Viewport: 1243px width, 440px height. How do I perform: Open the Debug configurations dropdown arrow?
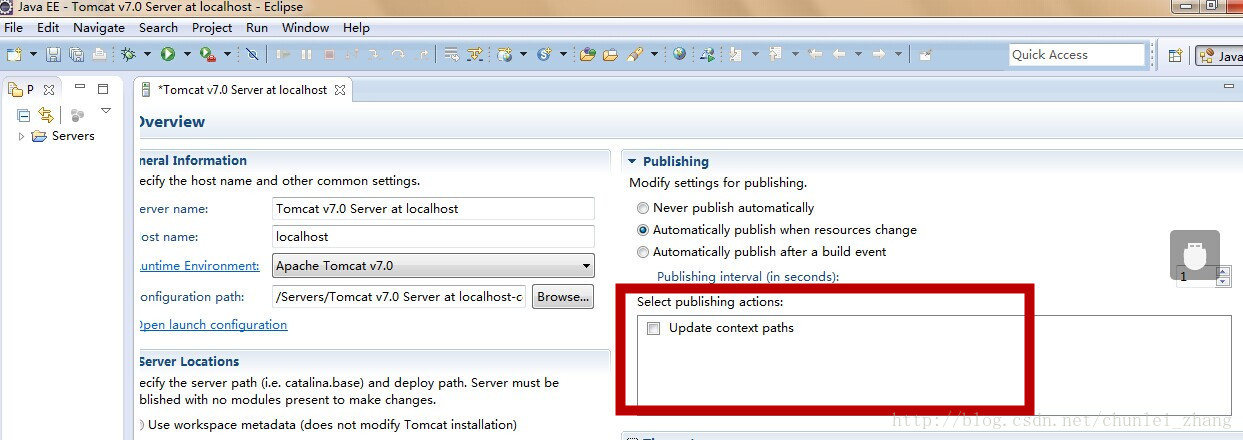(147, 54)
